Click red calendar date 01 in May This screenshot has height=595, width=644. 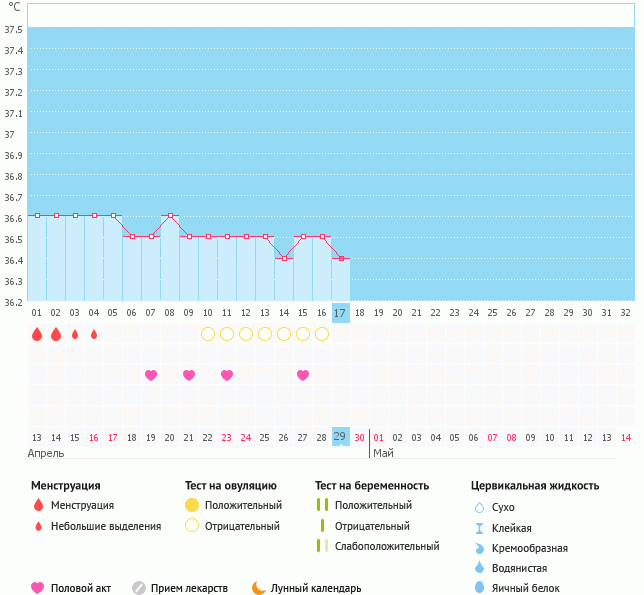[x=378, y=438]
